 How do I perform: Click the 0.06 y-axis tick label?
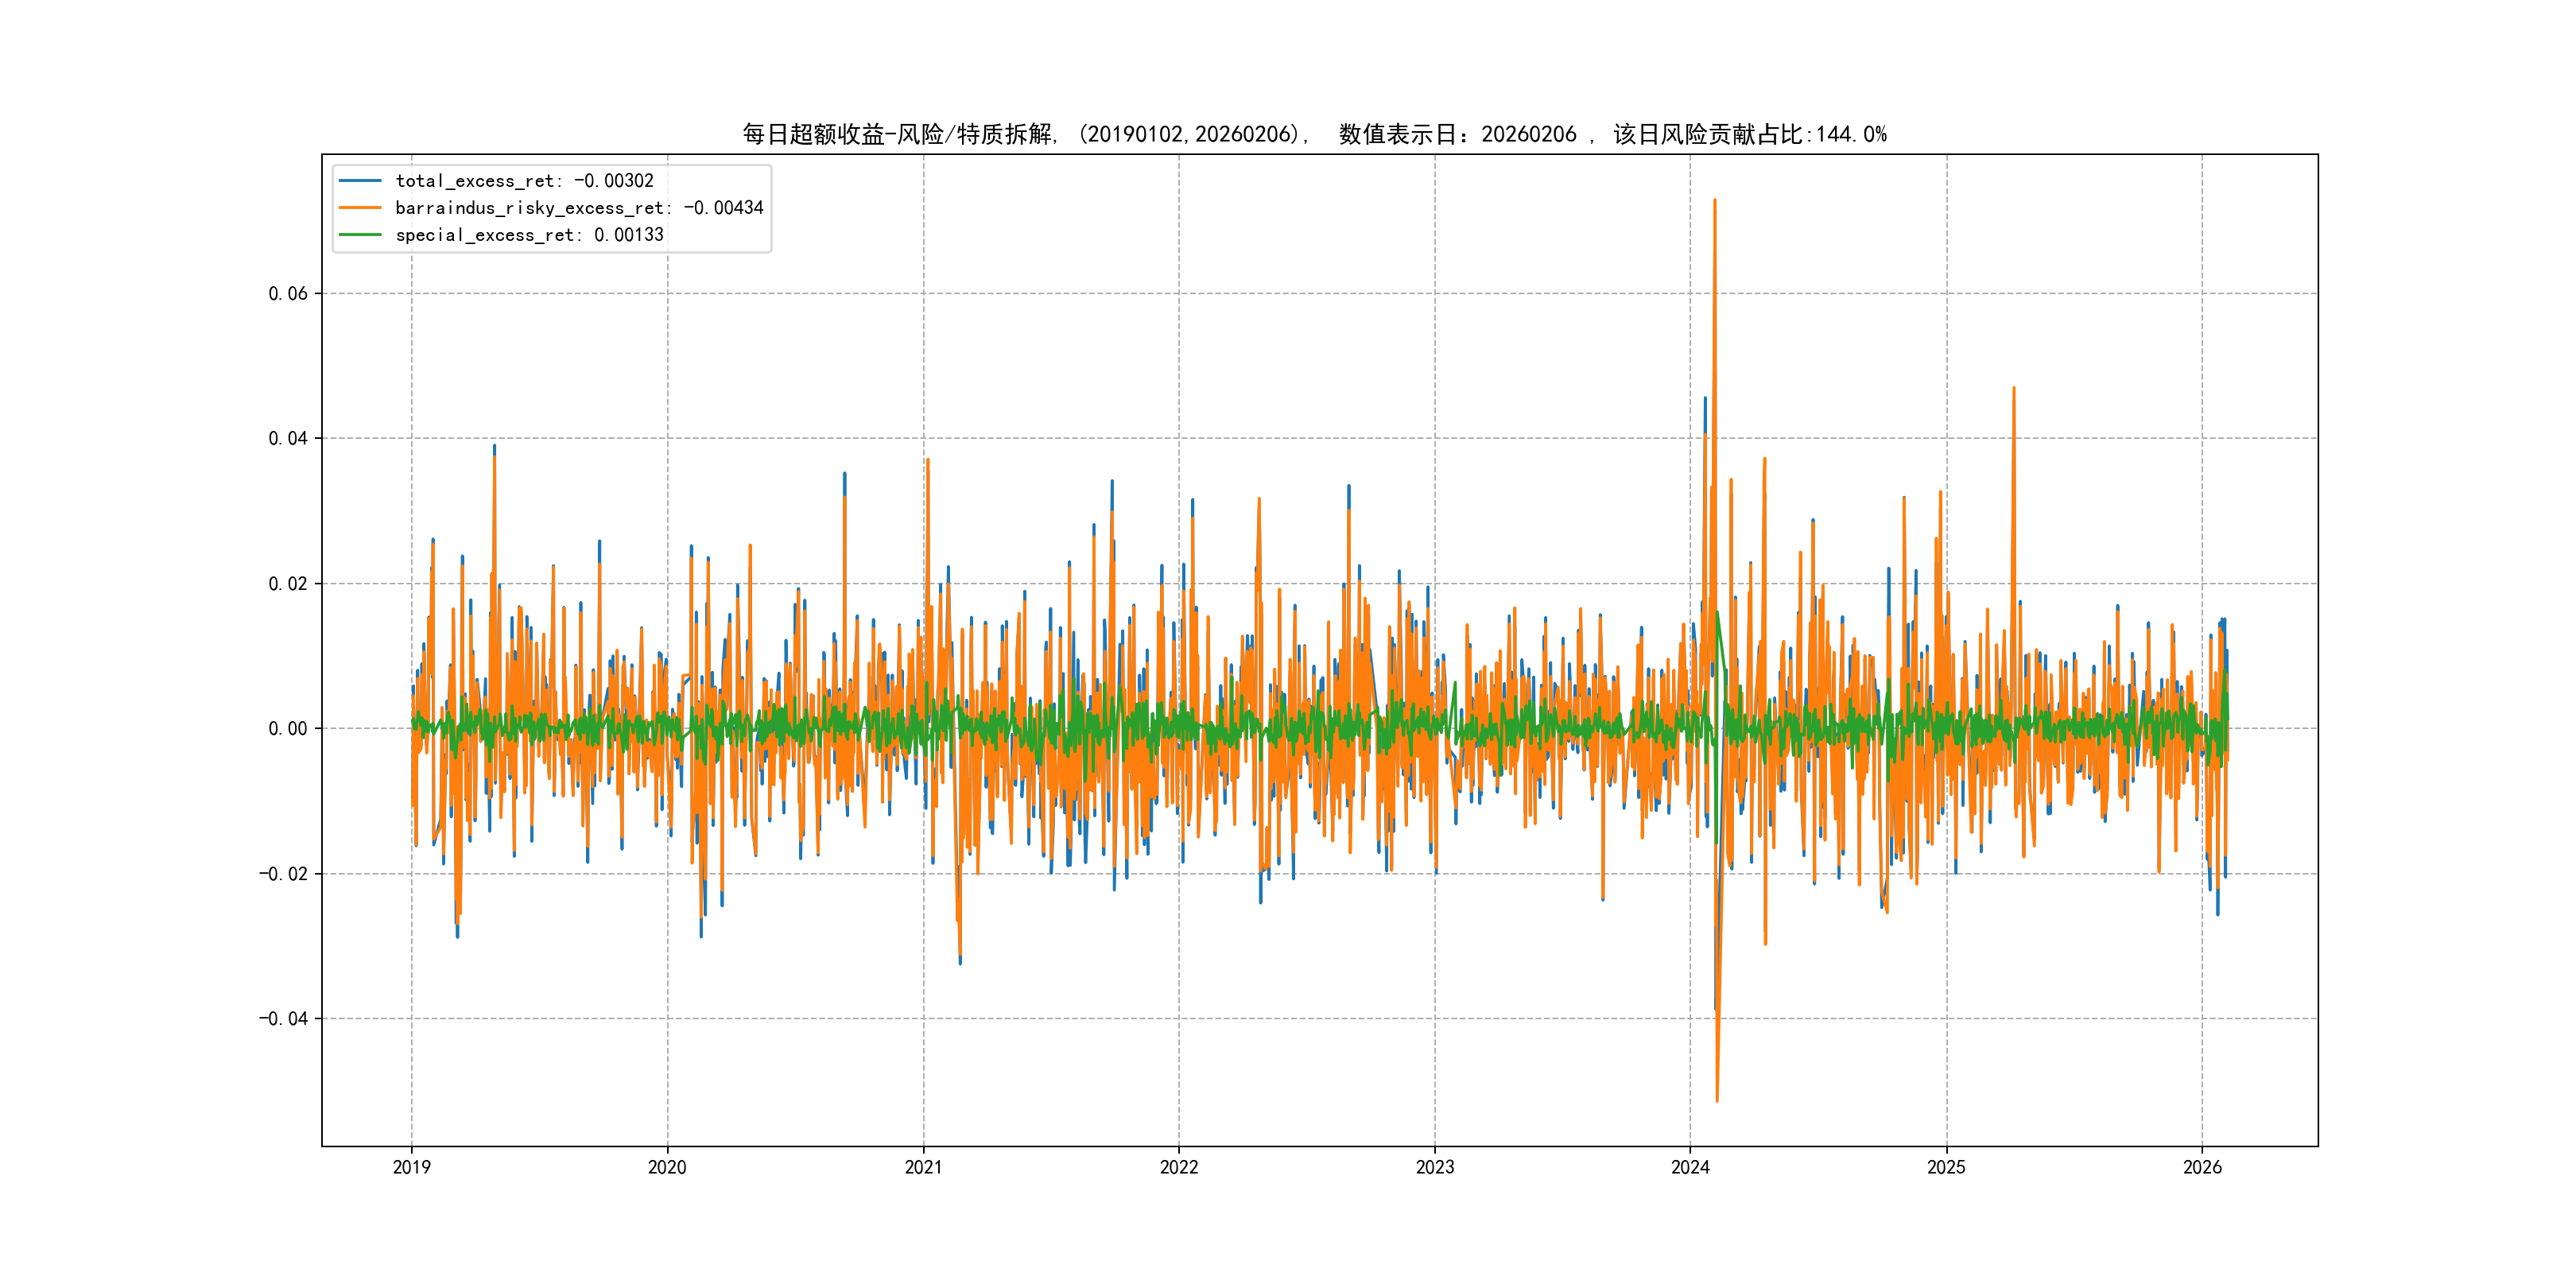pyautogui.click(x=288, y=293)
